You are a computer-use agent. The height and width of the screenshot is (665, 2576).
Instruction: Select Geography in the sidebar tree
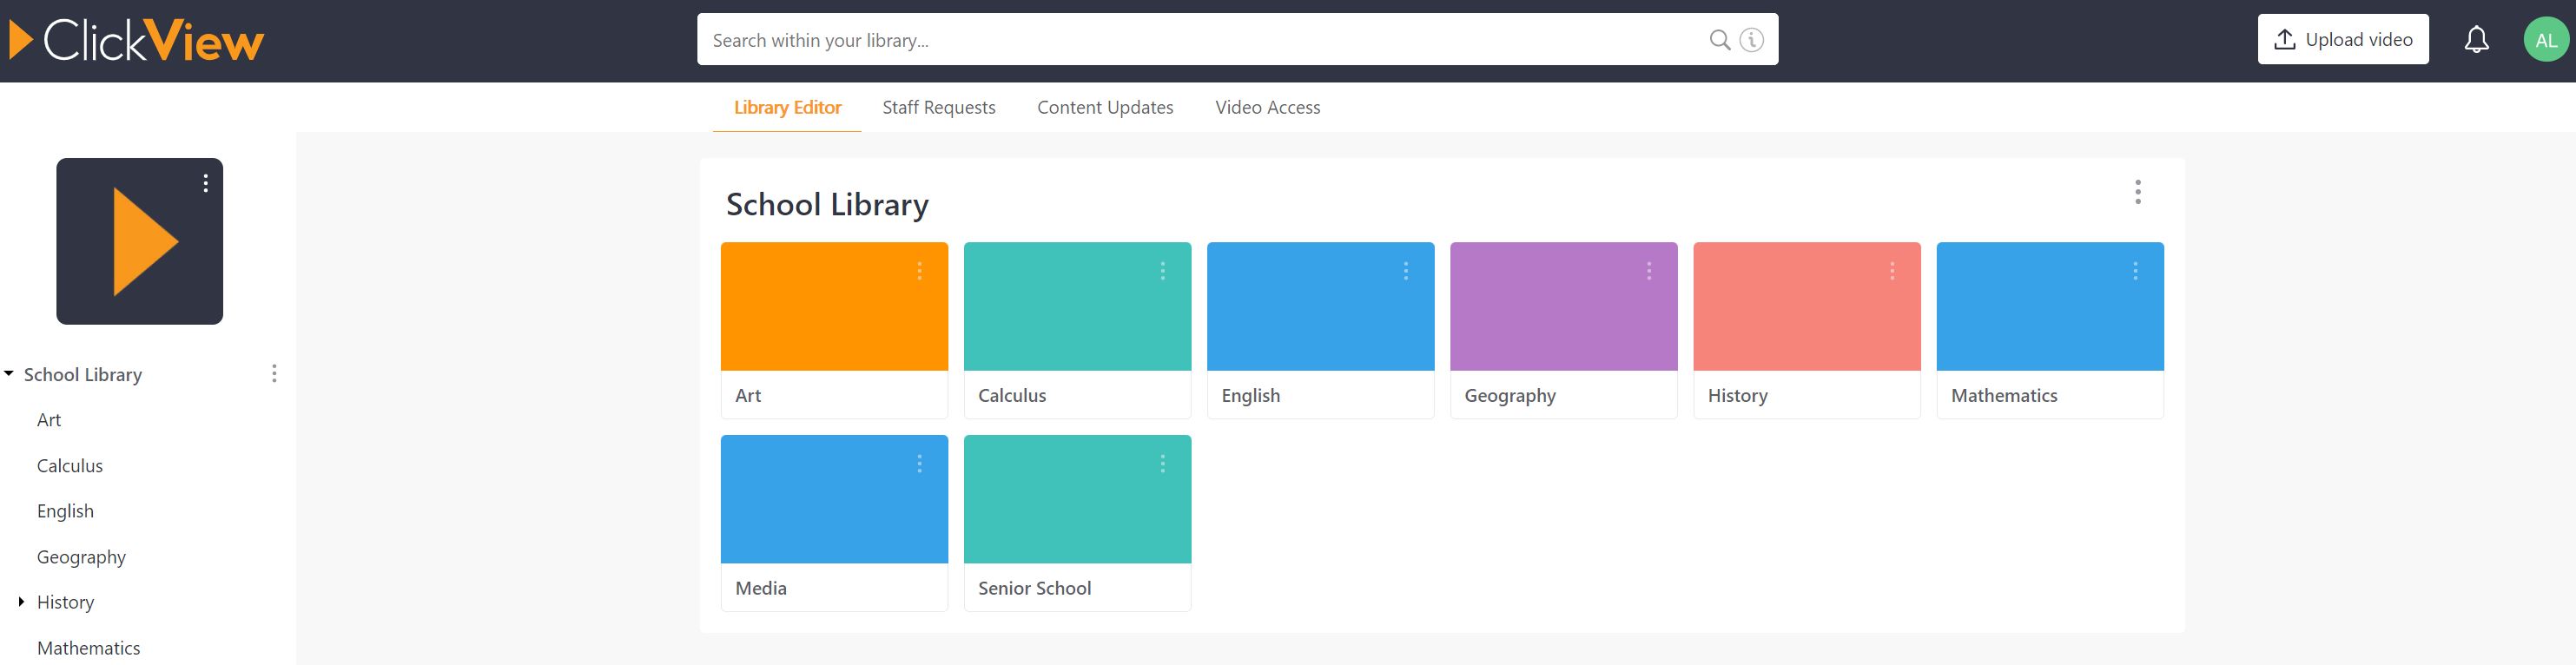pos(81,557)
